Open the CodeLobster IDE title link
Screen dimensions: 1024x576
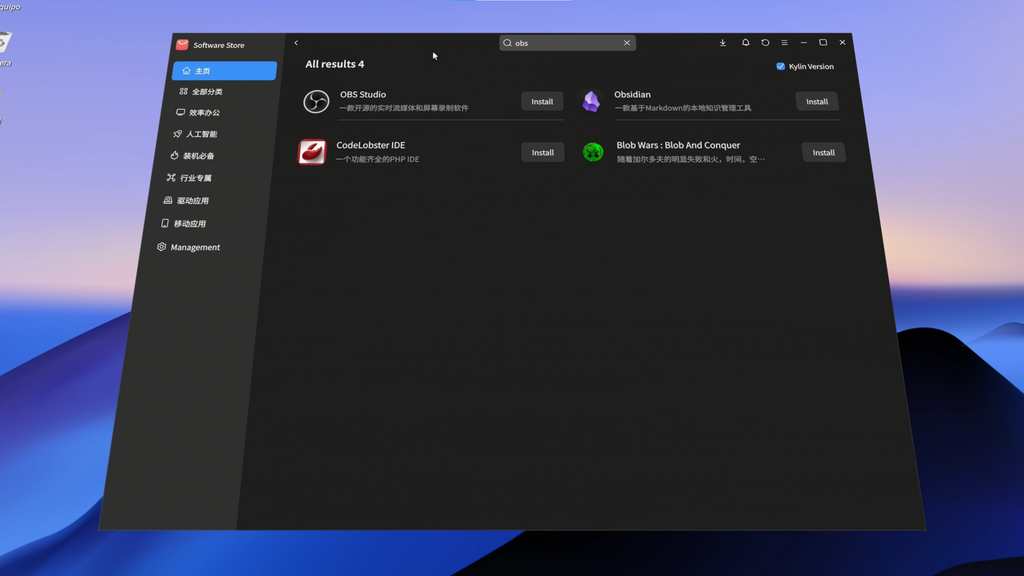coord(370,145)
